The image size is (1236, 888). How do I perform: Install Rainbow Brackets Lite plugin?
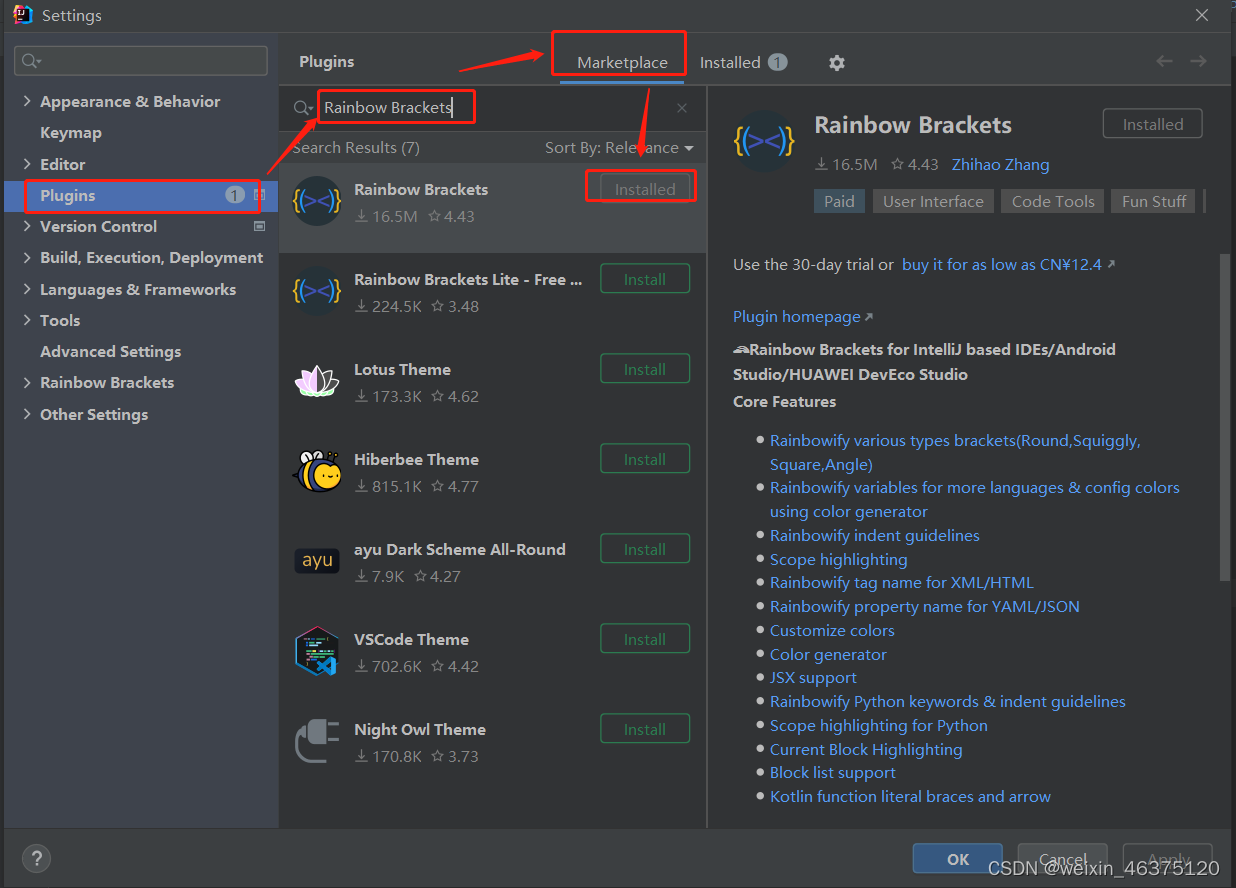pyautogui.click(x=645, y=279)
